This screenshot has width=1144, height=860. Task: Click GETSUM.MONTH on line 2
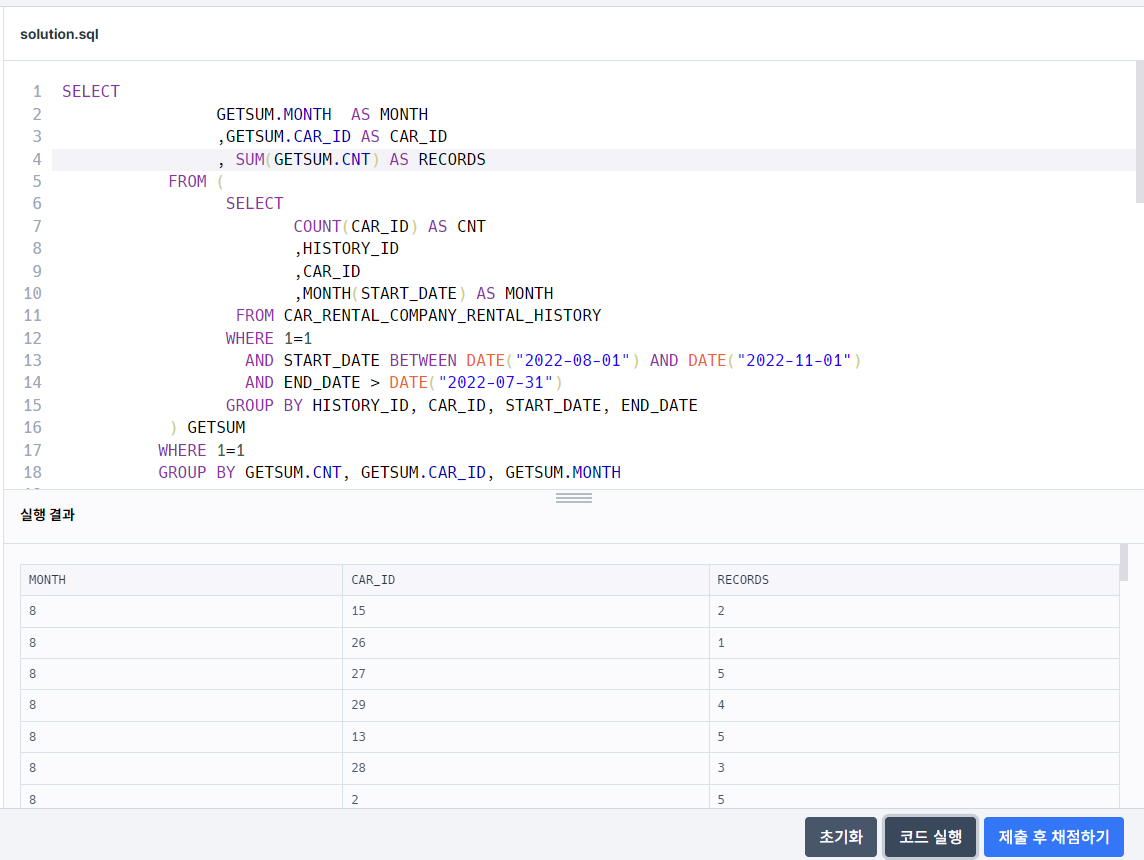tap(274, 115)
